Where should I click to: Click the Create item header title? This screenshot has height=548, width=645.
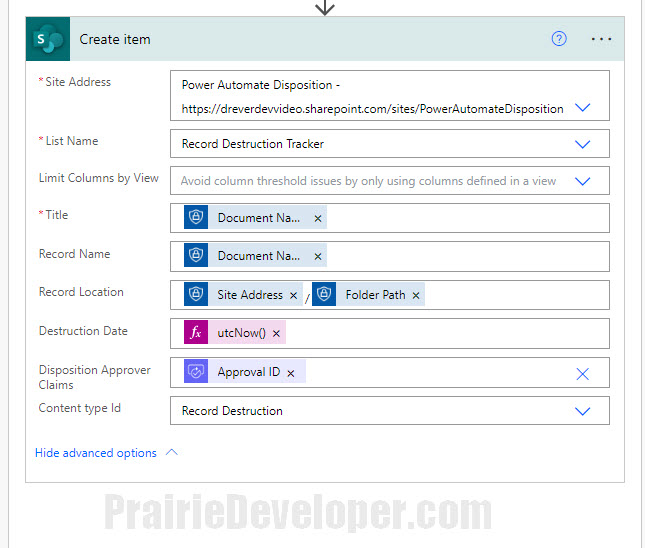pos(115,39)
